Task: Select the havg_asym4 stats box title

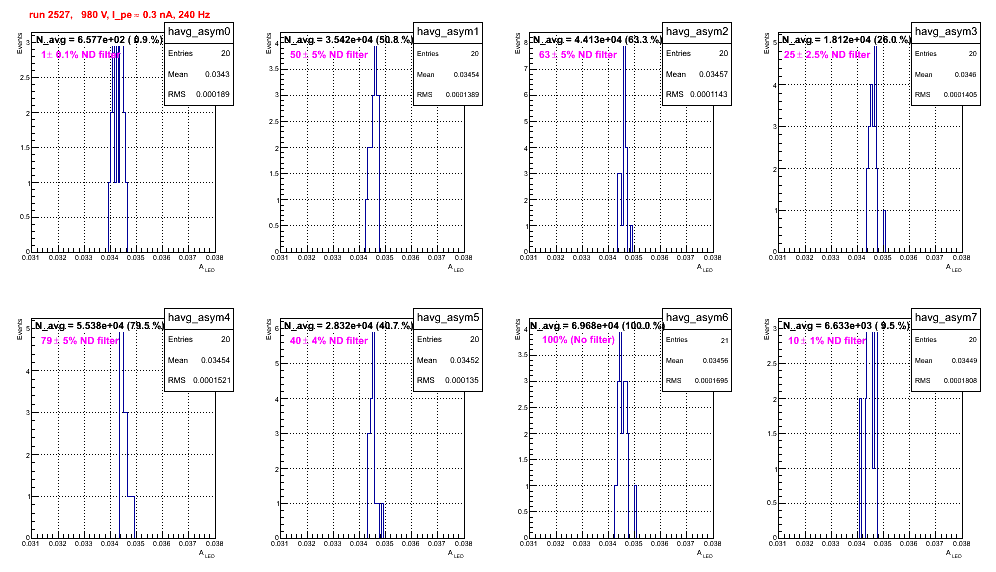Action: [199, 318]
